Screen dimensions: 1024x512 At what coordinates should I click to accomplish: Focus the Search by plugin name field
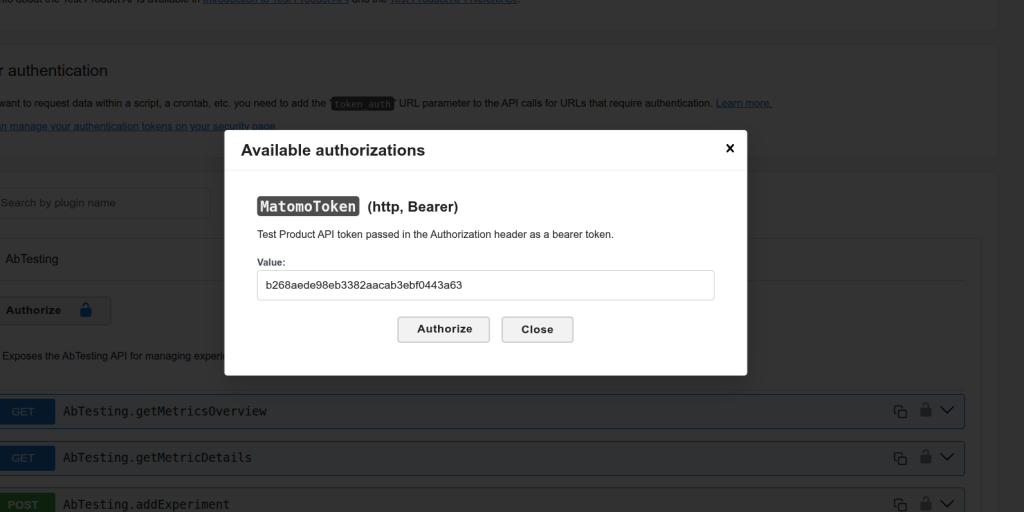point(104,203)
